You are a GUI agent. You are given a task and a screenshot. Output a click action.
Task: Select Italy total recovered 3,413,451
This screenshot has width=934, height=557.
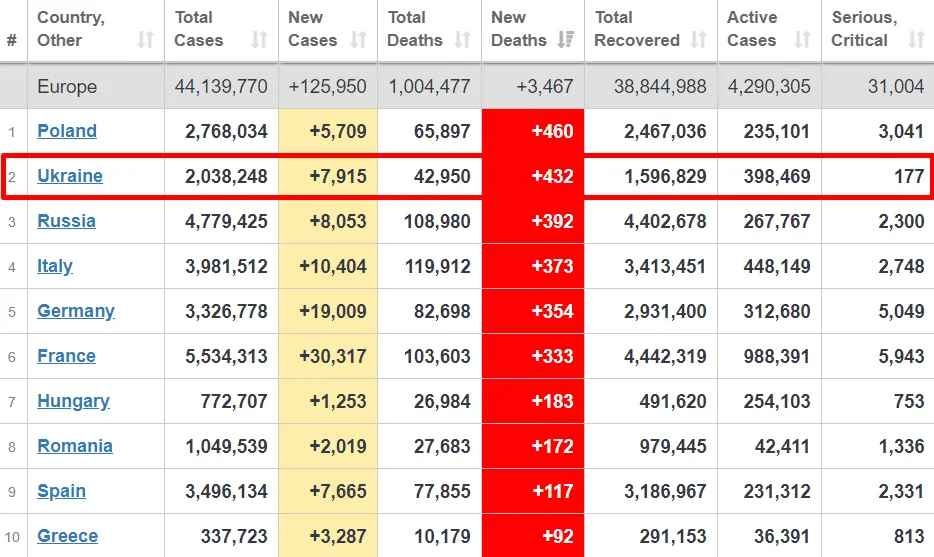665,266
